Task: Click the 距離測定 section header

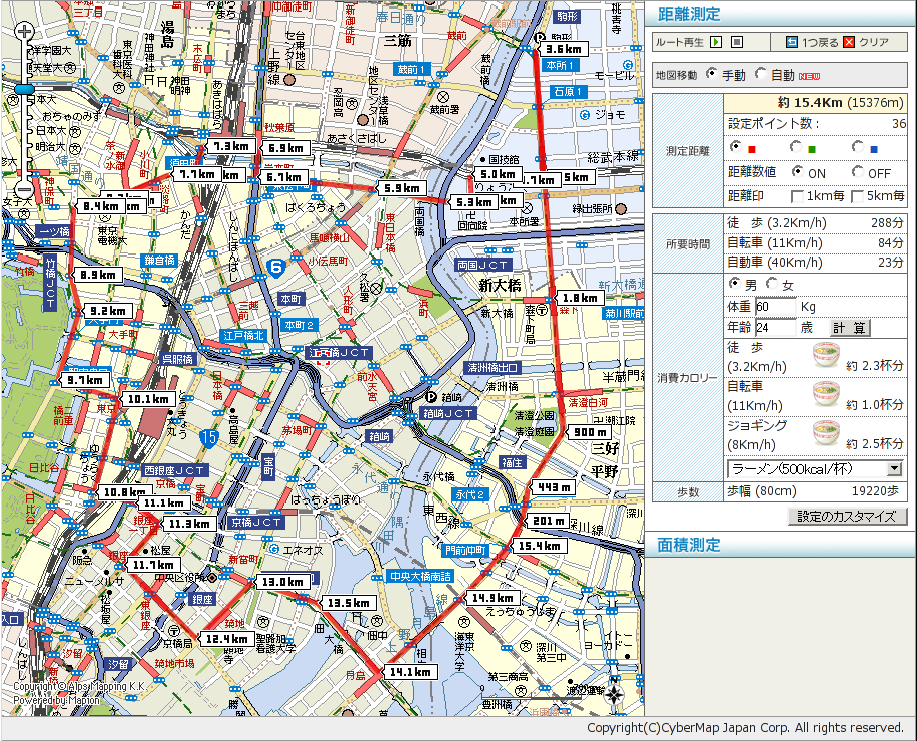Action: click(689, 14)
